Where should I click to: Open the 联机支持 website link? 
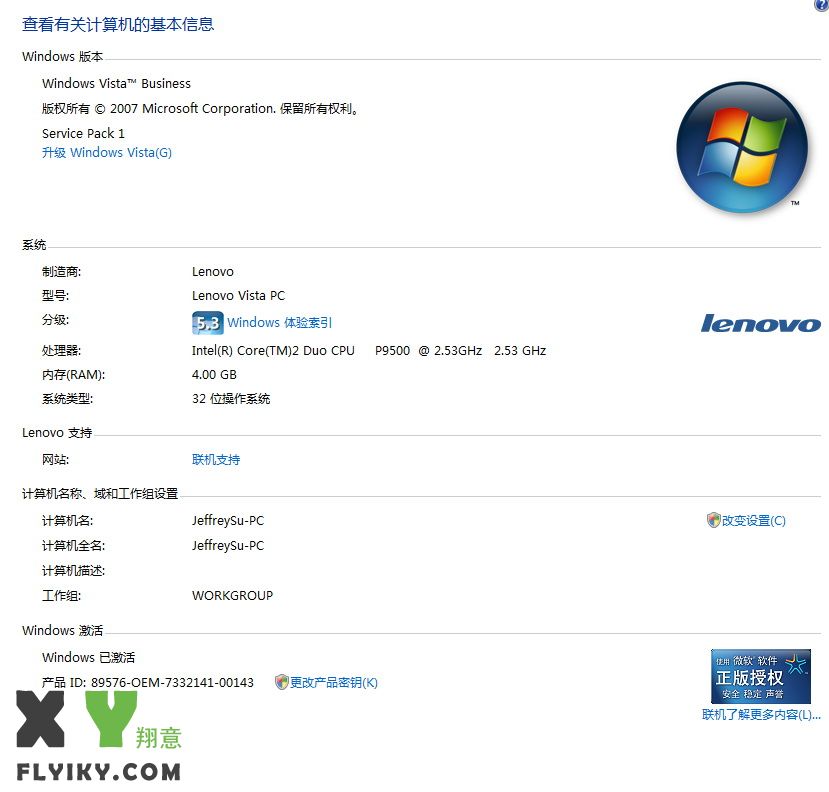coord(216,459)
